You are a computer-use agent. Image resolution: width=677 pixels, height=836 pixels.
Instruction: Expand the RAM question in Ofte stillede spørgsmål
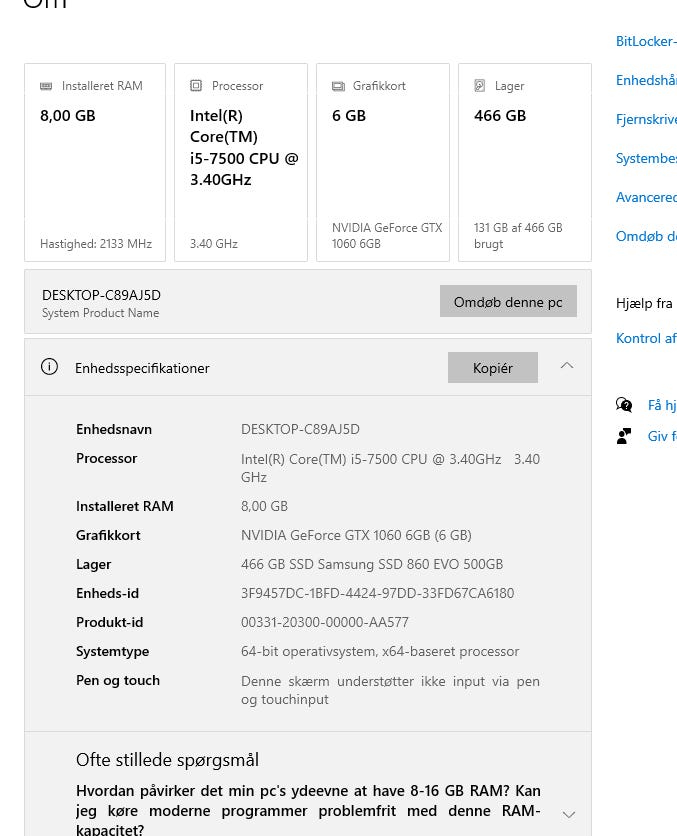(569, 814)
